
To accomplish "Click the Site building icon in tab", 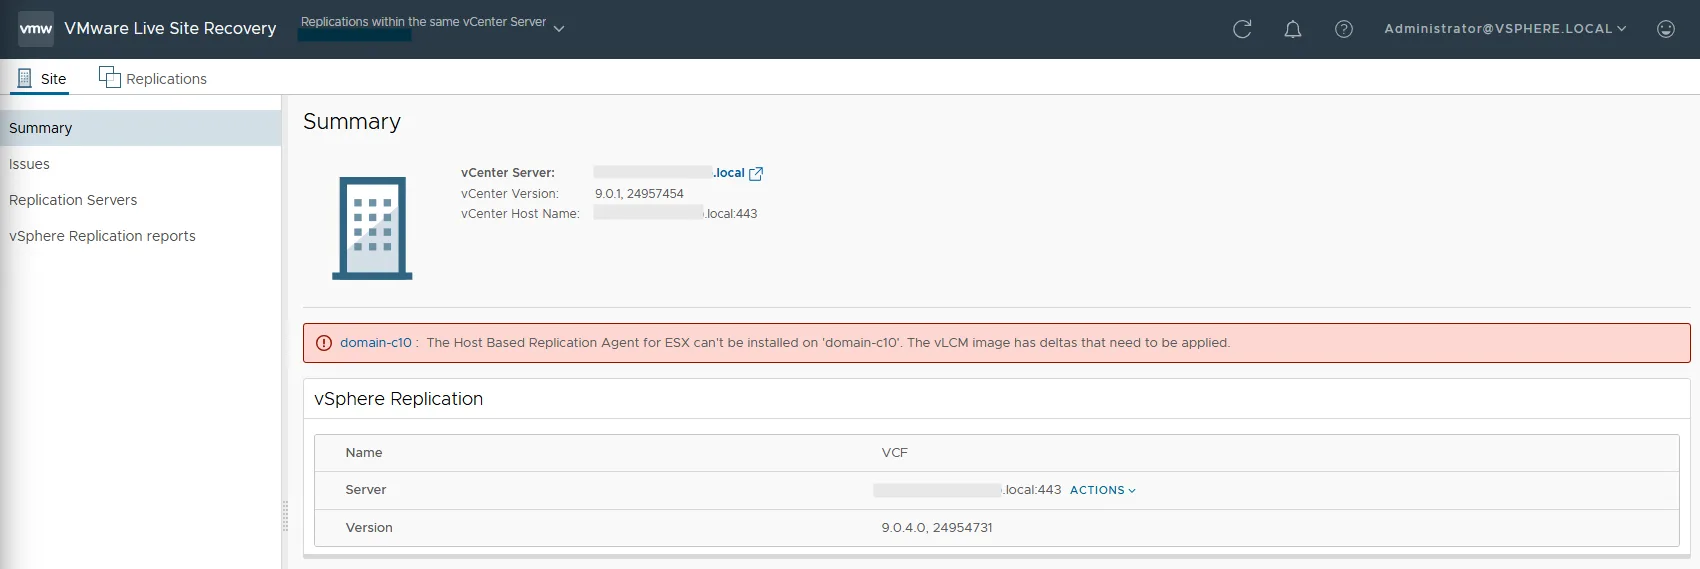I will (x=25, y=78).
